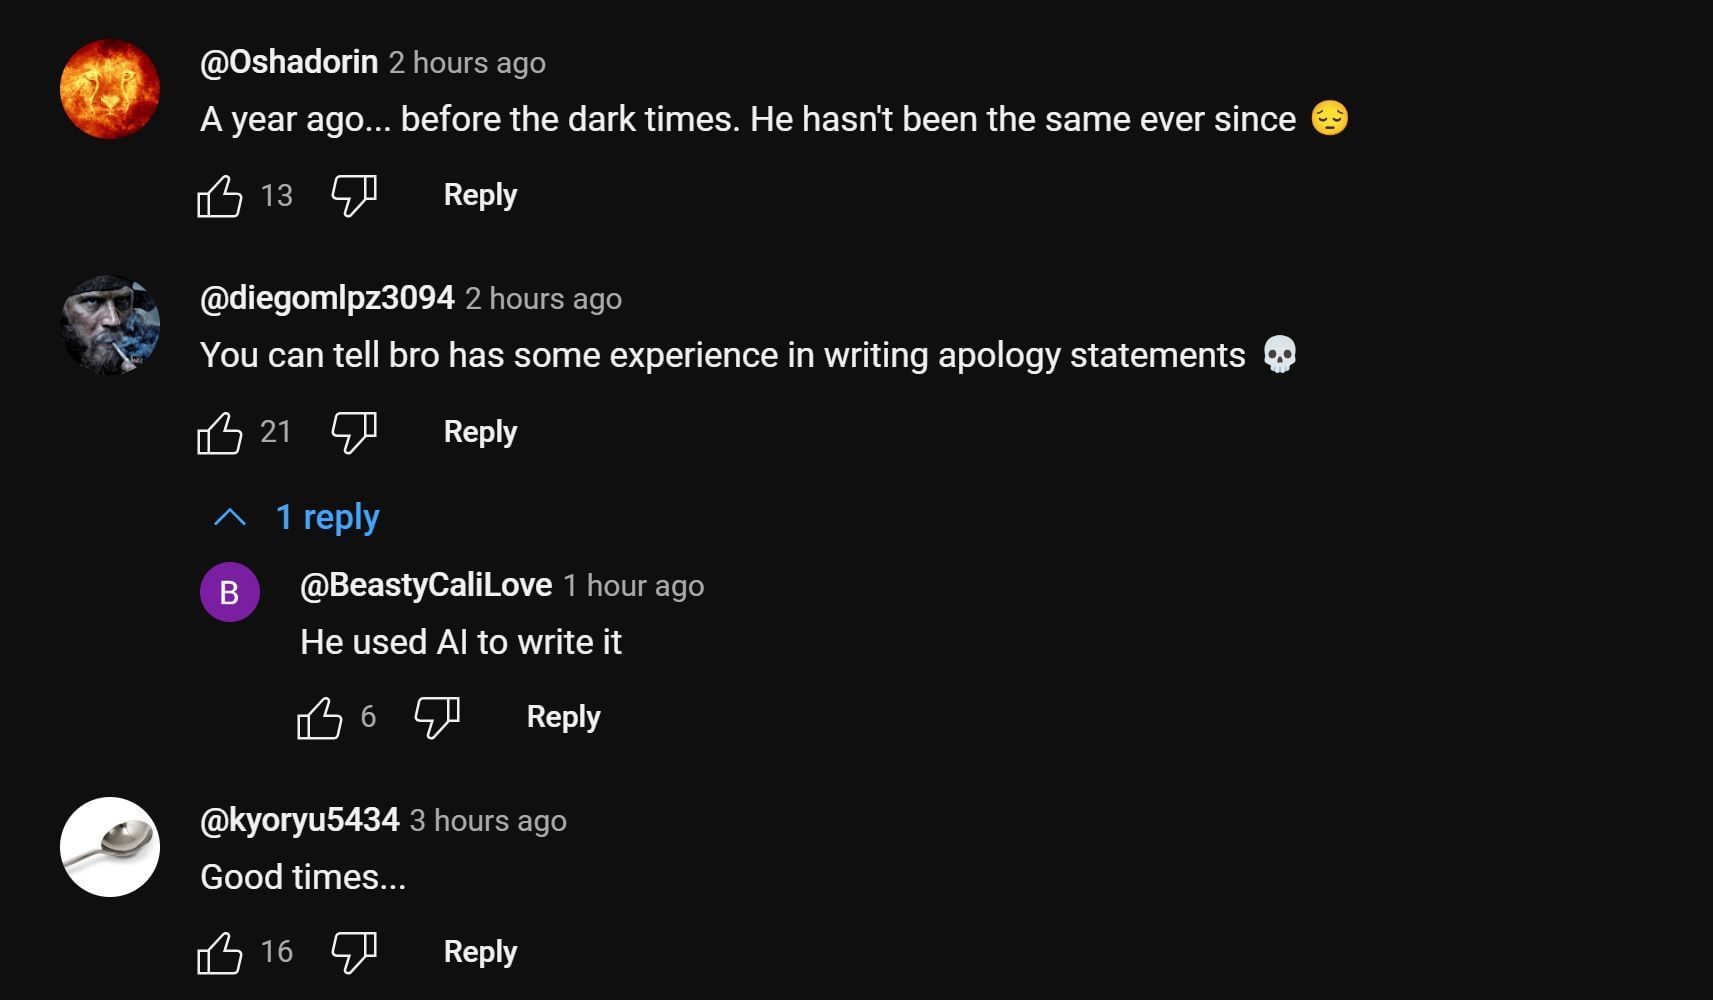This screenshot has width=1713, height=1000.
Task: Click the spoon profile picture
Action: pyautogui.click(x=110, y=847)
